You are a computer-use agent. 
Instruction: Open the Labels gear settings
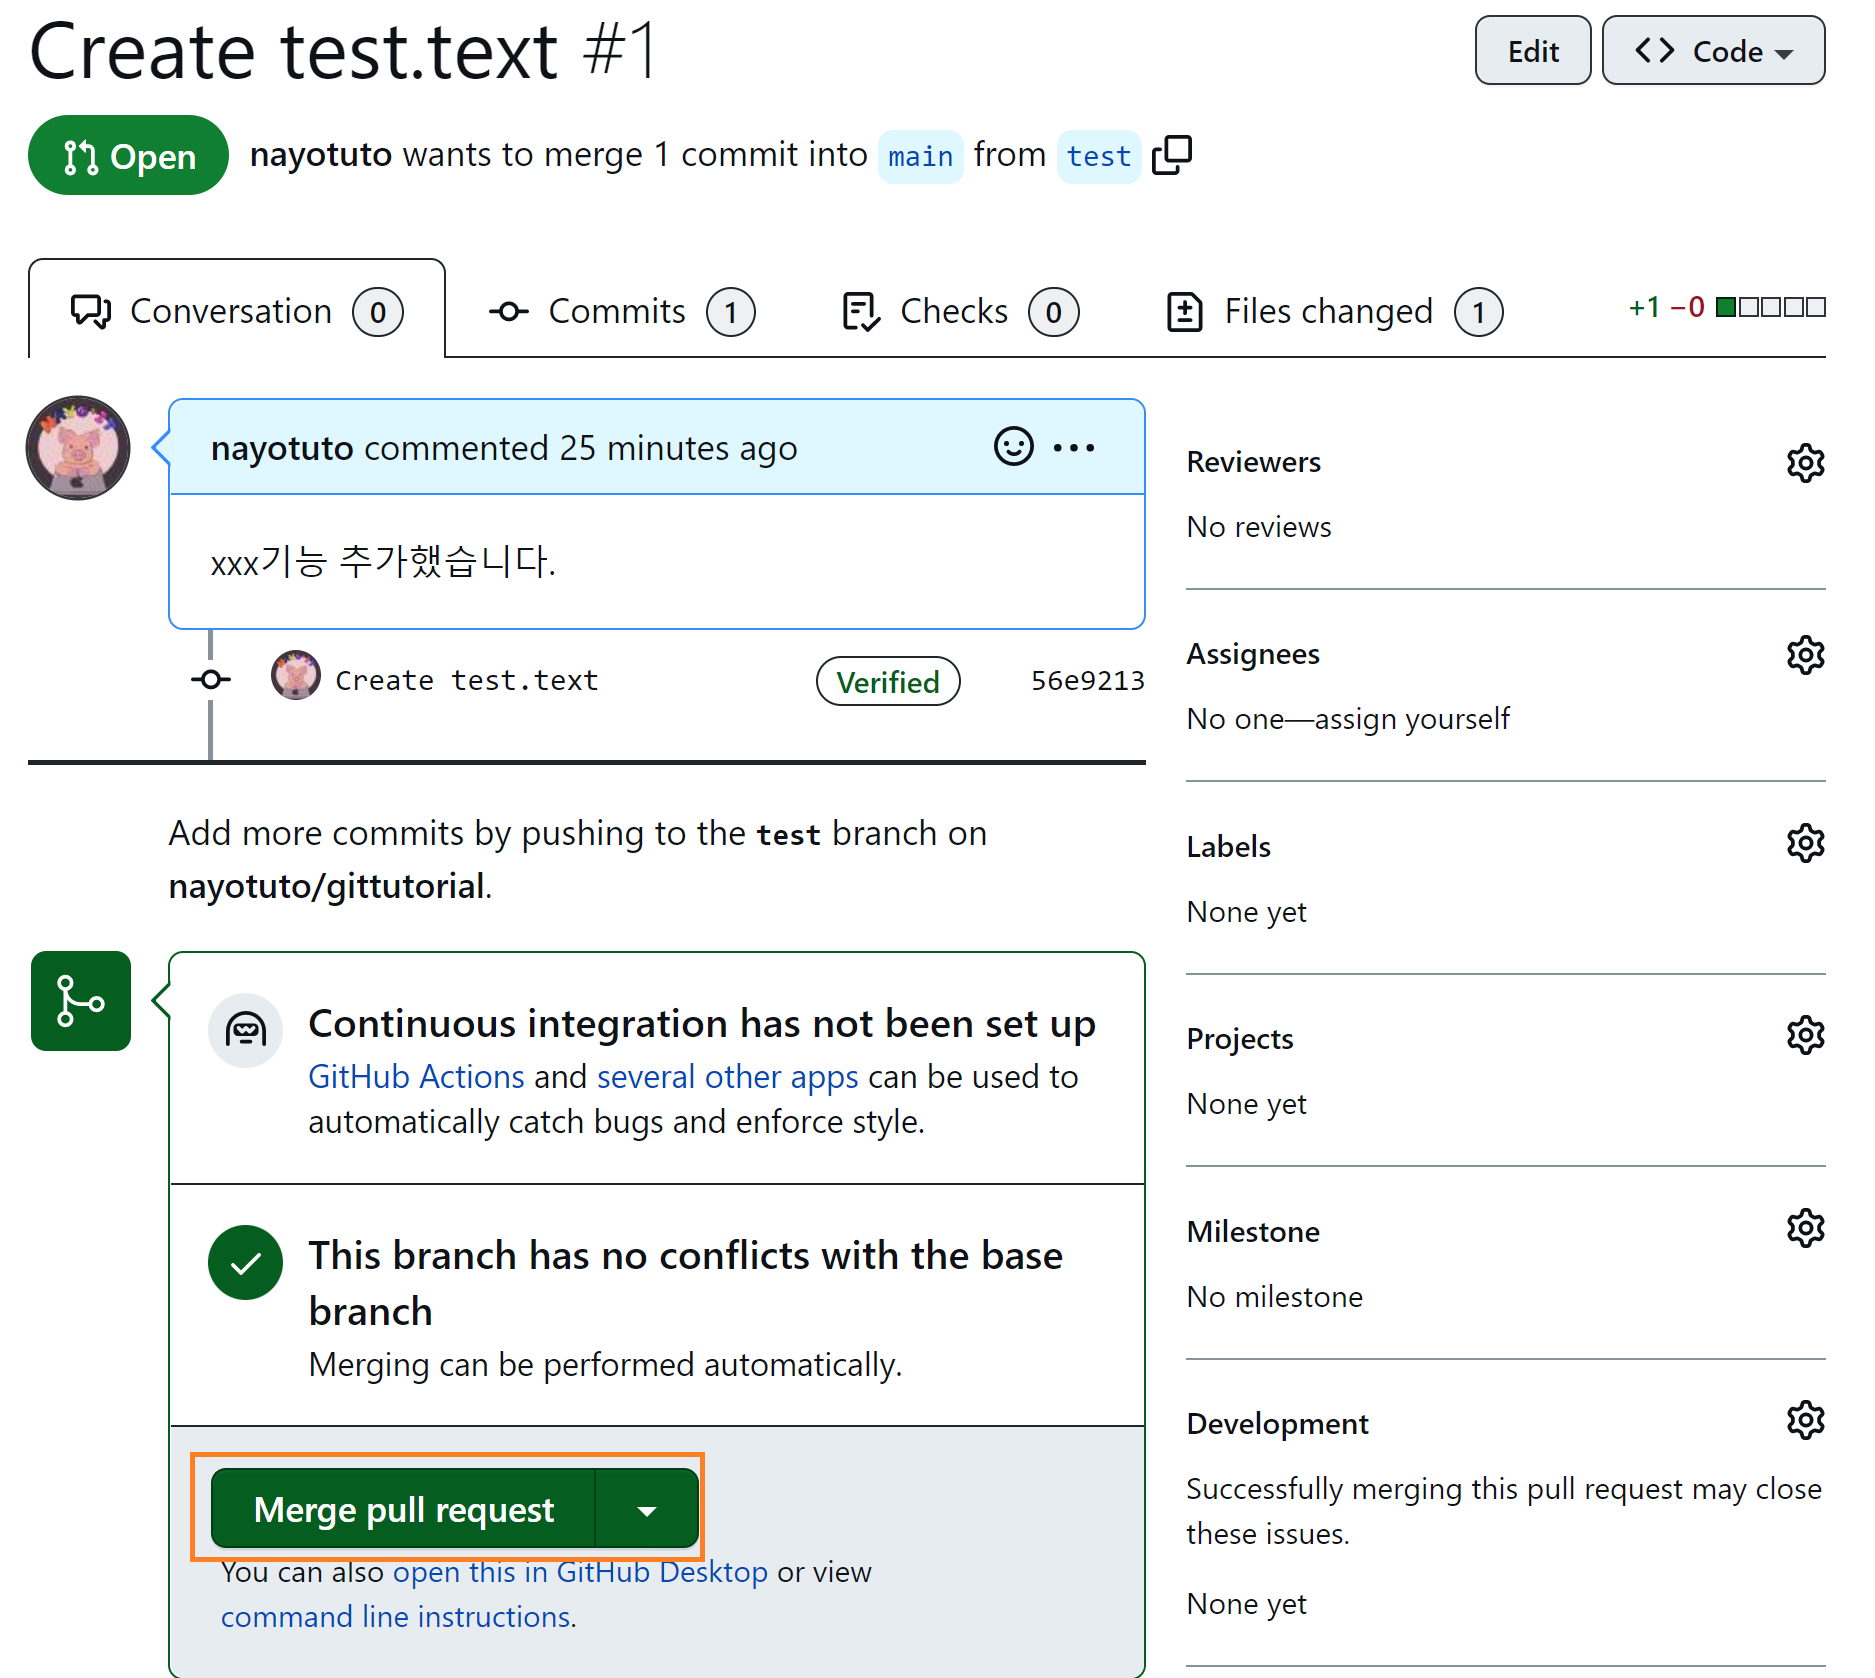tap(1805, 843)
